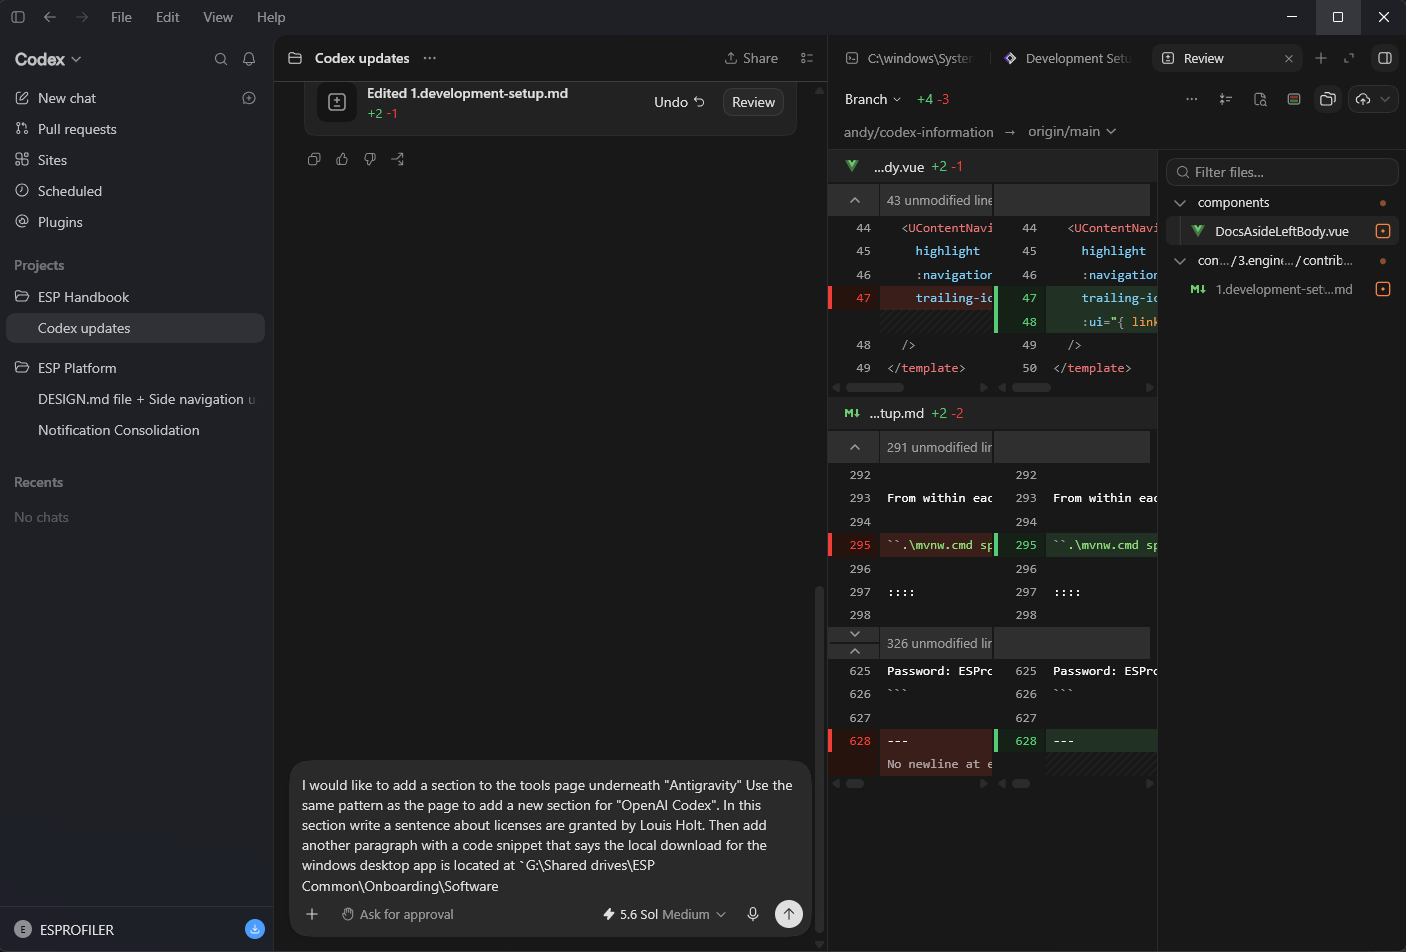Screen dimensions: 1406x952
Task: Click the thumbs up icon
Action: click(342, 159)
